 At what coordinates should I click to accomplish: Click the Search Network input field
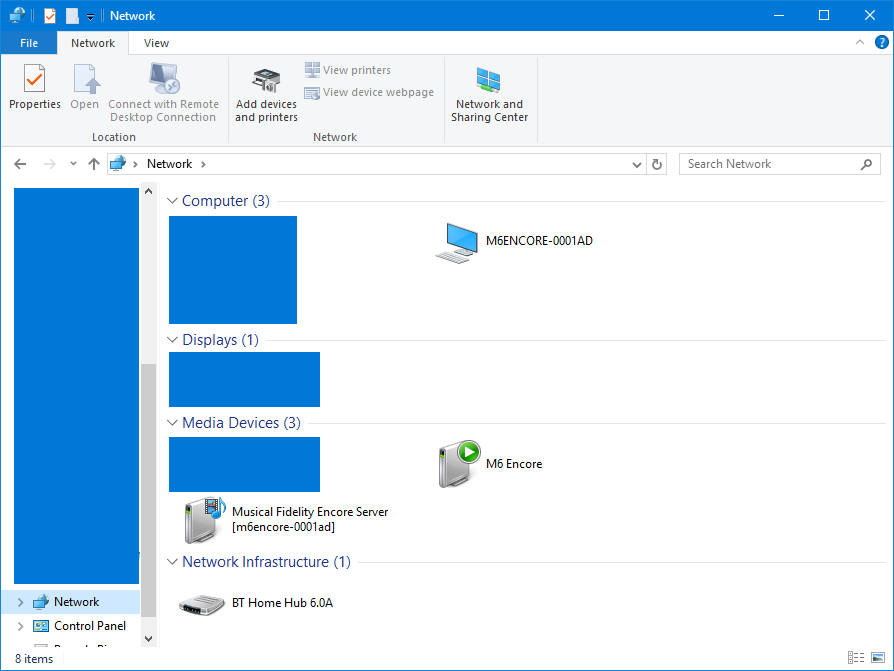coord(770,164)
